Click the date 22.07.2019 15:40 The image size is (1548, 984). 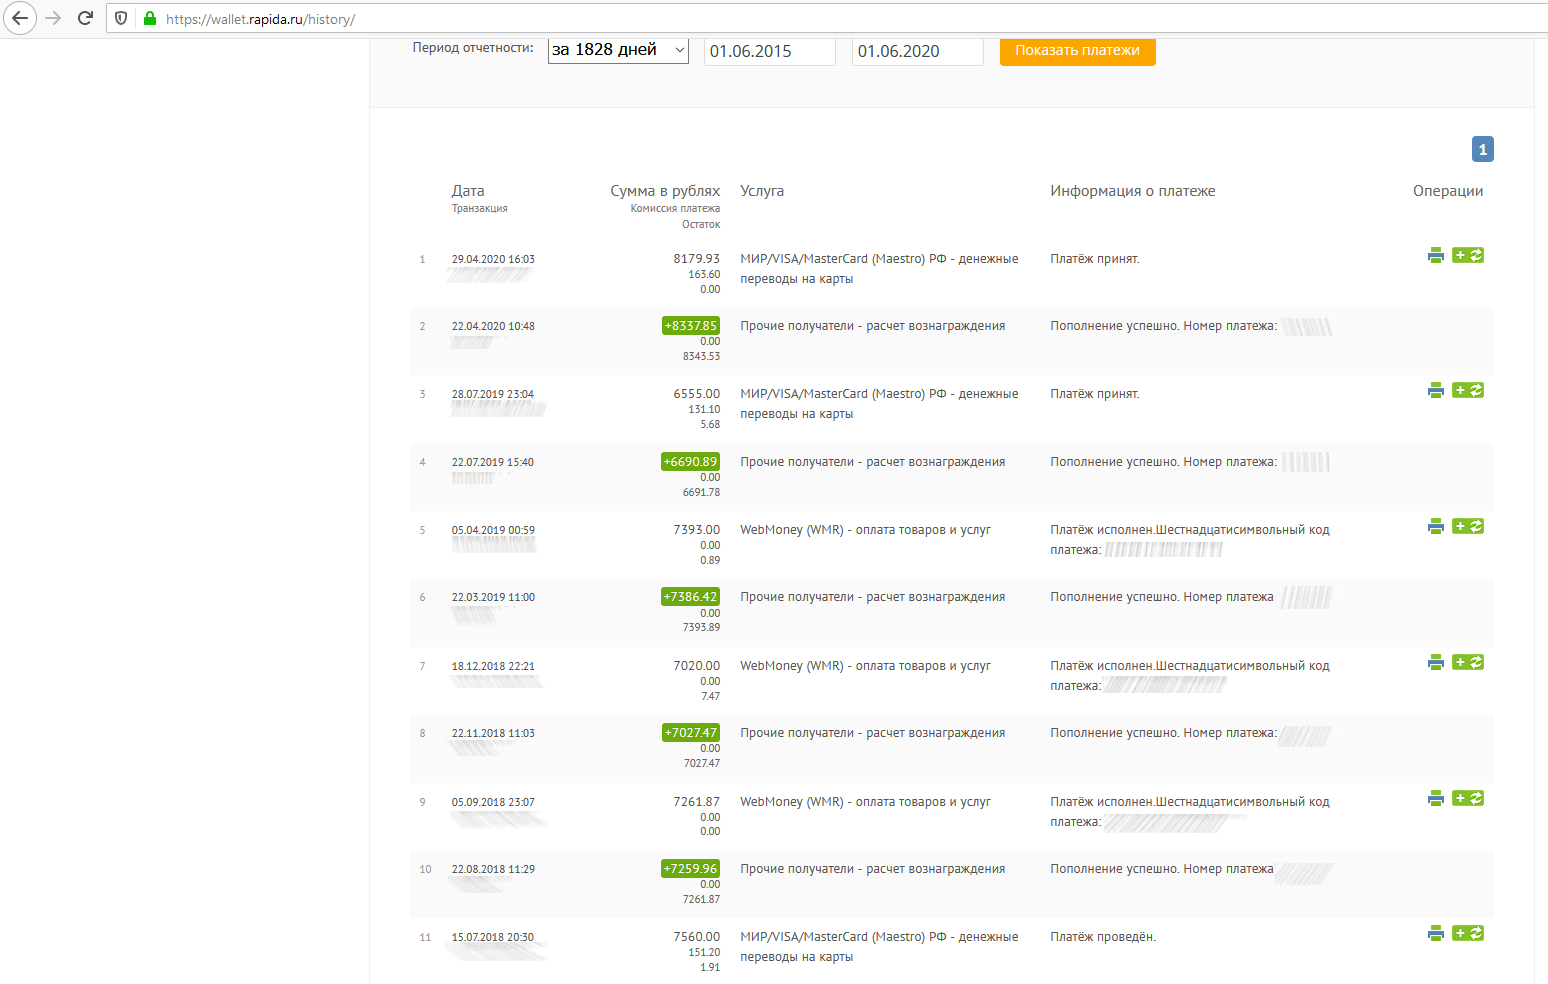pos(493,462)
